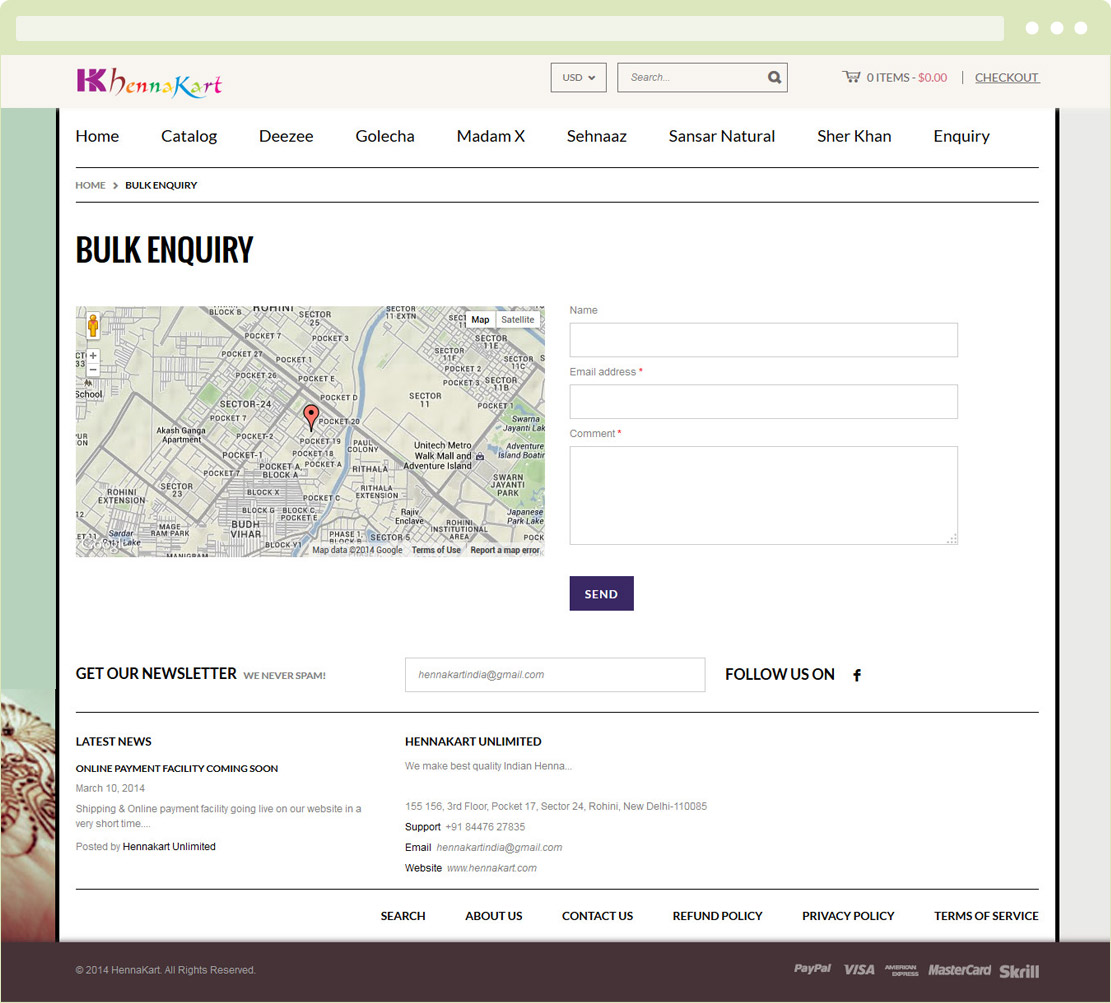Image resolution: width=1111 pixels, height=1003 pixels.
Task: Open the Facebook page icon
Action: tap(857, 675)
